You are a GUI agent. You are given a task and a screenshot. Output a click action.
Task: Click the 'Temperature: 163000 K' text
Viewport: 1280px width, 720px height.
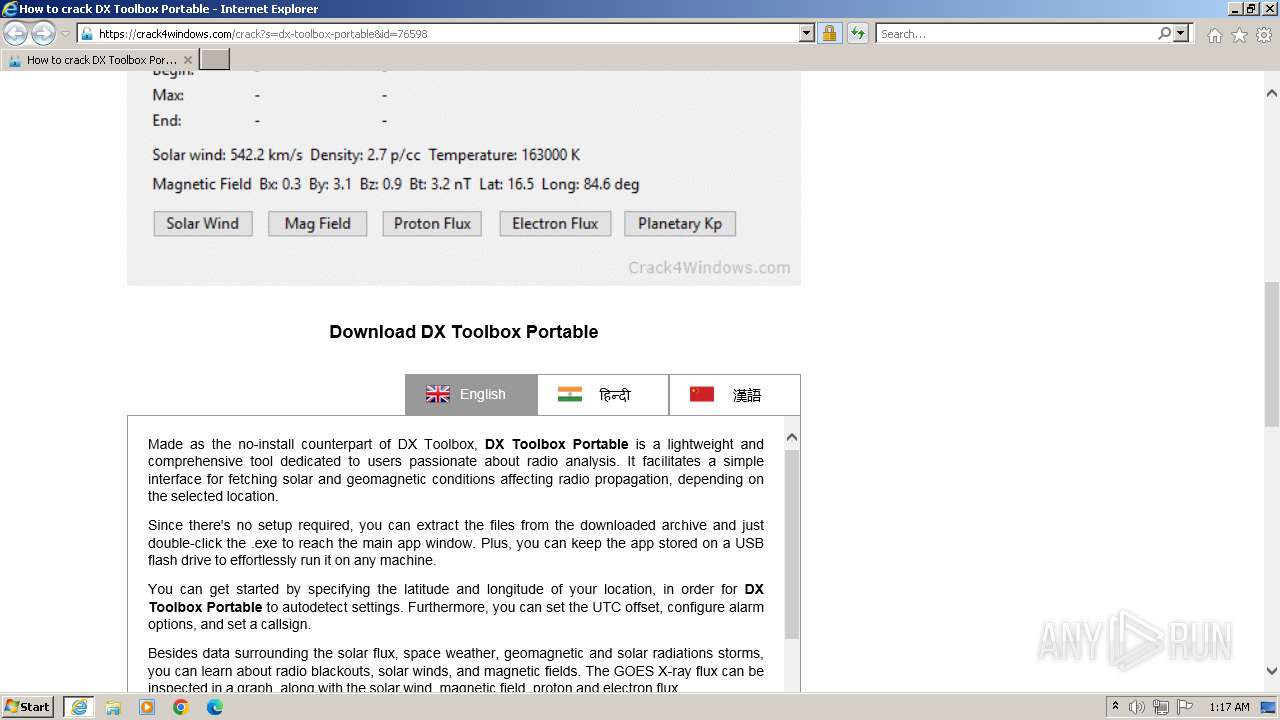tap(504, 155)
